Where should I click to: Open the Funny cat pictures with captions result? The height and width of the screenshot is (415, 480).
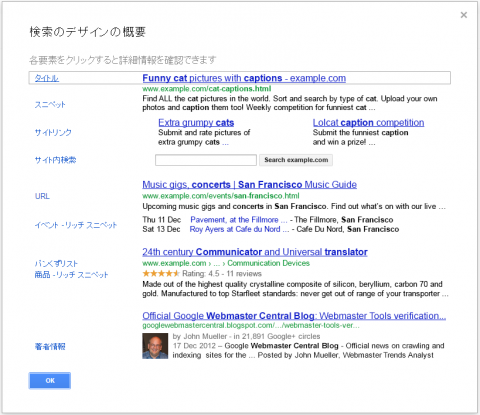point(244,78)
